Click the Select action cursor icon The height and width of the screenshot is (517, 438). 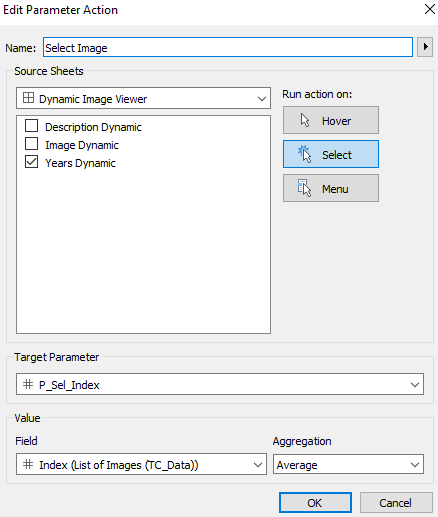tap(304, 154)
